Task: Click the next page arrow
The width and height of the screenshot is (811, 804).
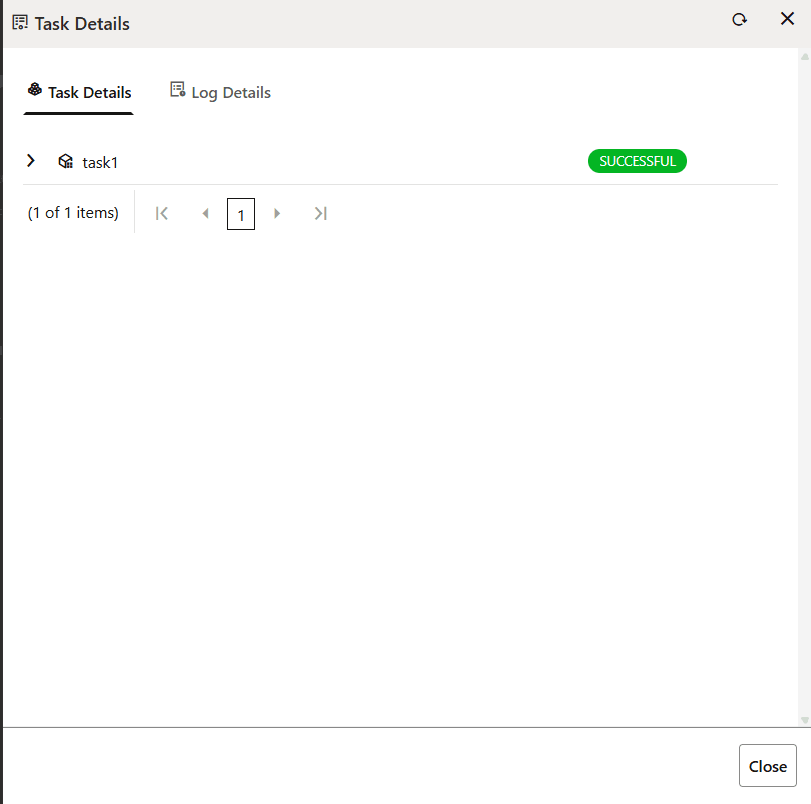Action: click(x=277, y=213)
